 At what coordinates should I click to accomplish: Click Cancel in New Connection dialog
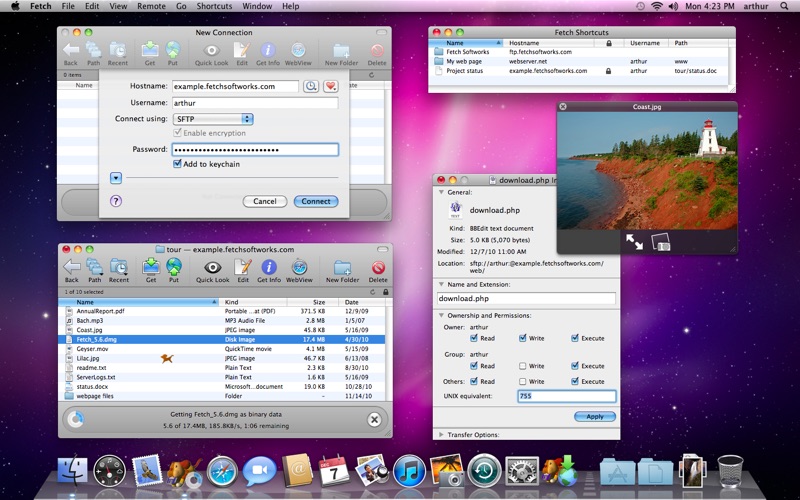click(265, 201)
